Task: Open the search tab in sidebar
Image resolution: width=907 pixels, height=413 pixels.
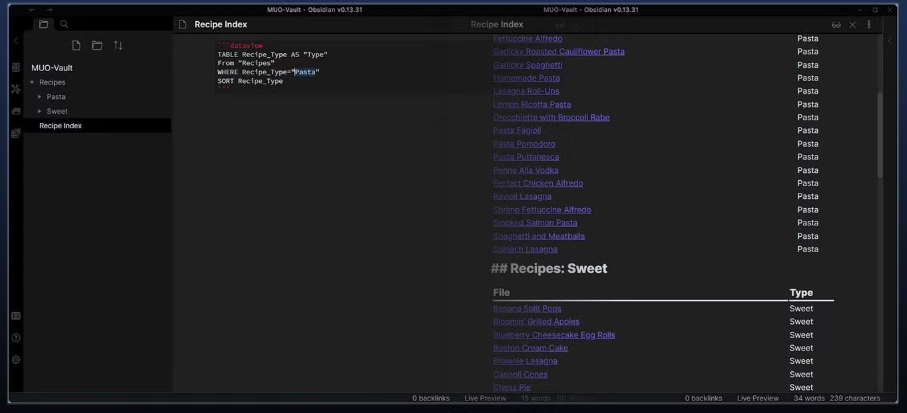Action: point(64,24)
